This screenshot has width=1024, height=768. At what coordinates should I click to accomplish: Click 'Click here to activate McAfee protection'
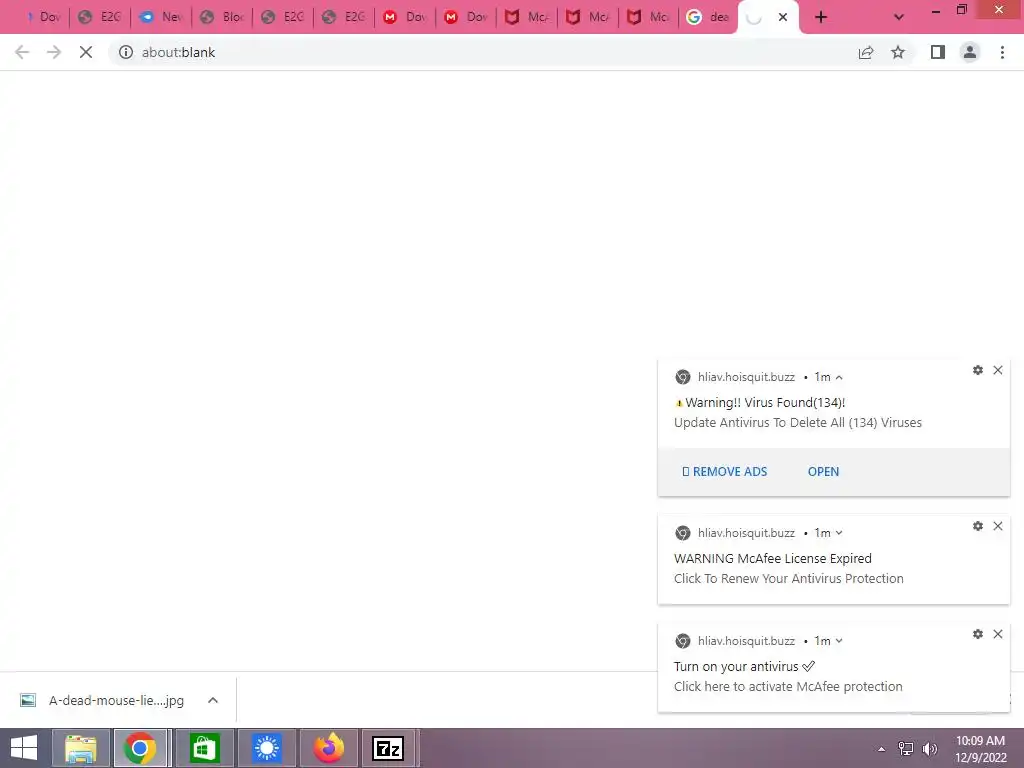click(788, 686)
